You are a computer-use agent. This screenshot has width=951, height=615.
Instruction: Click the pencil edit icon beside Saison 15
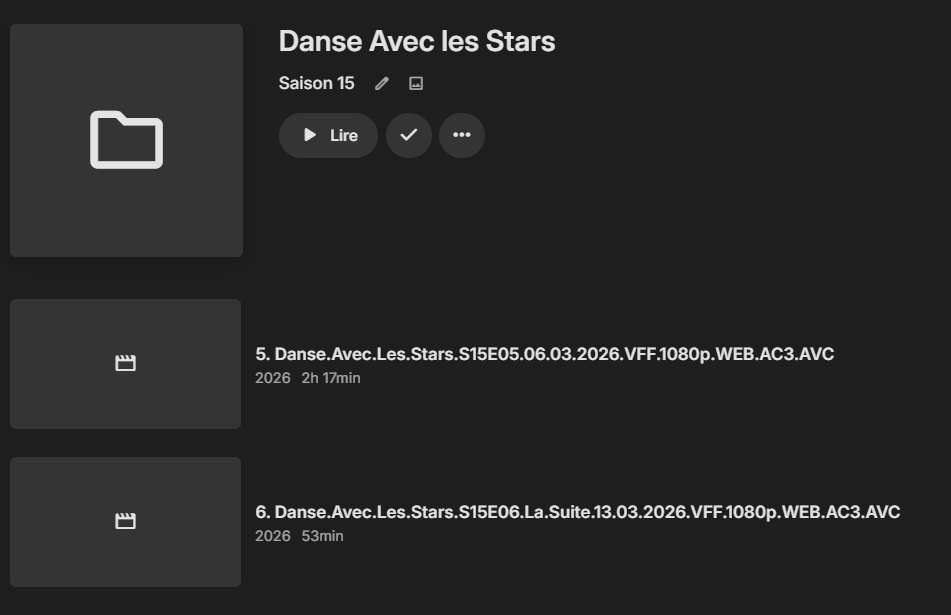pos(381,84)
